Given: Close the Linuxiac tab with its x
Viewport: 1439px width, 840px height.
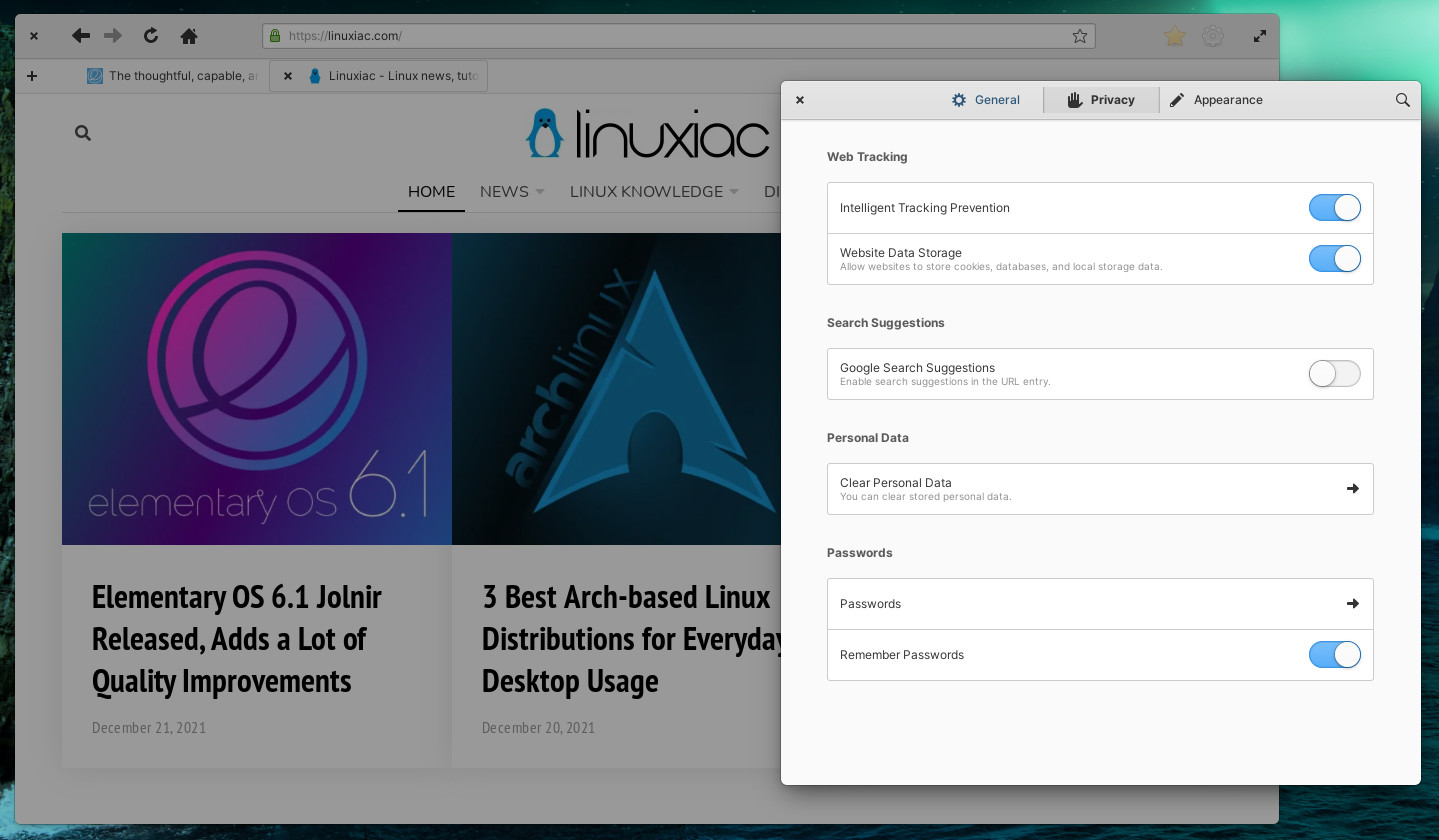Looking at the screenshot, I should pos(288,76).
